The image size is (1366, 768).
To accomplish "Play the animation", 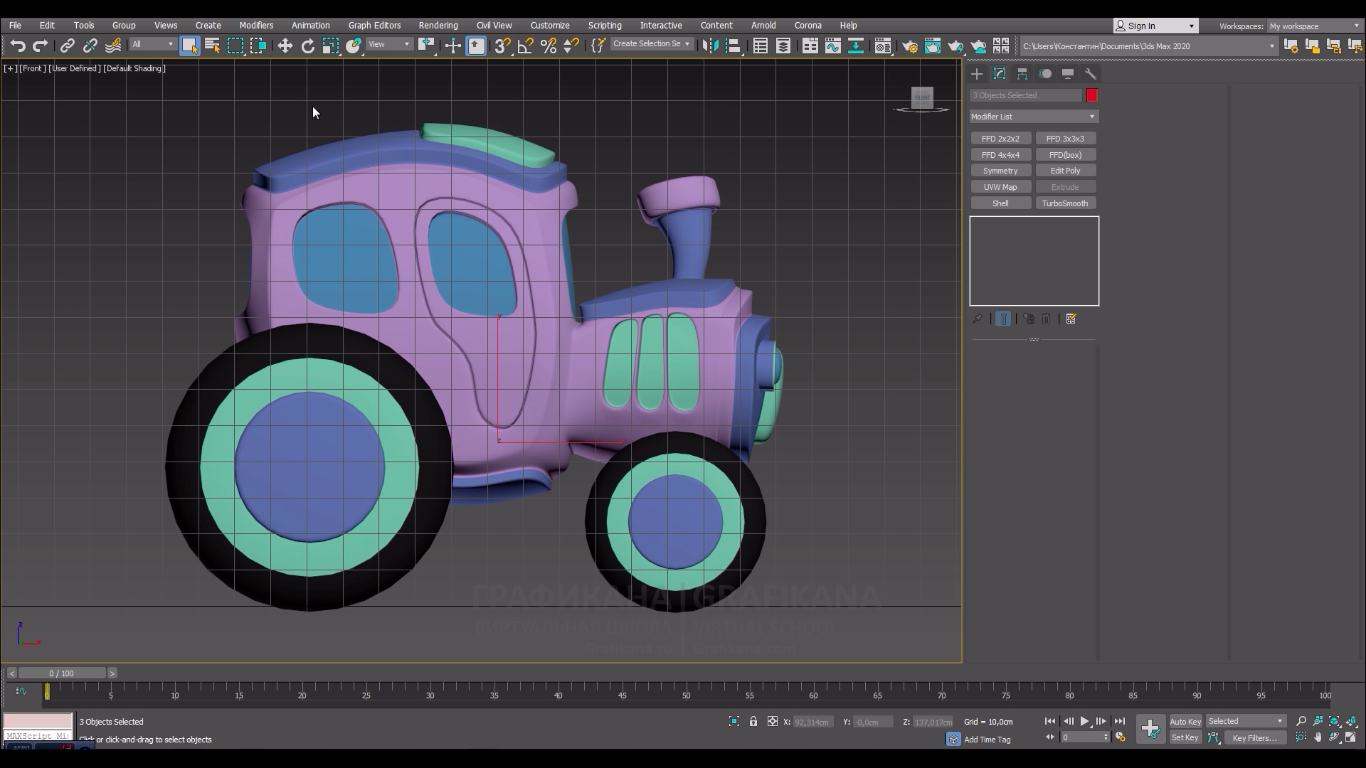I will coord(1084,721).
